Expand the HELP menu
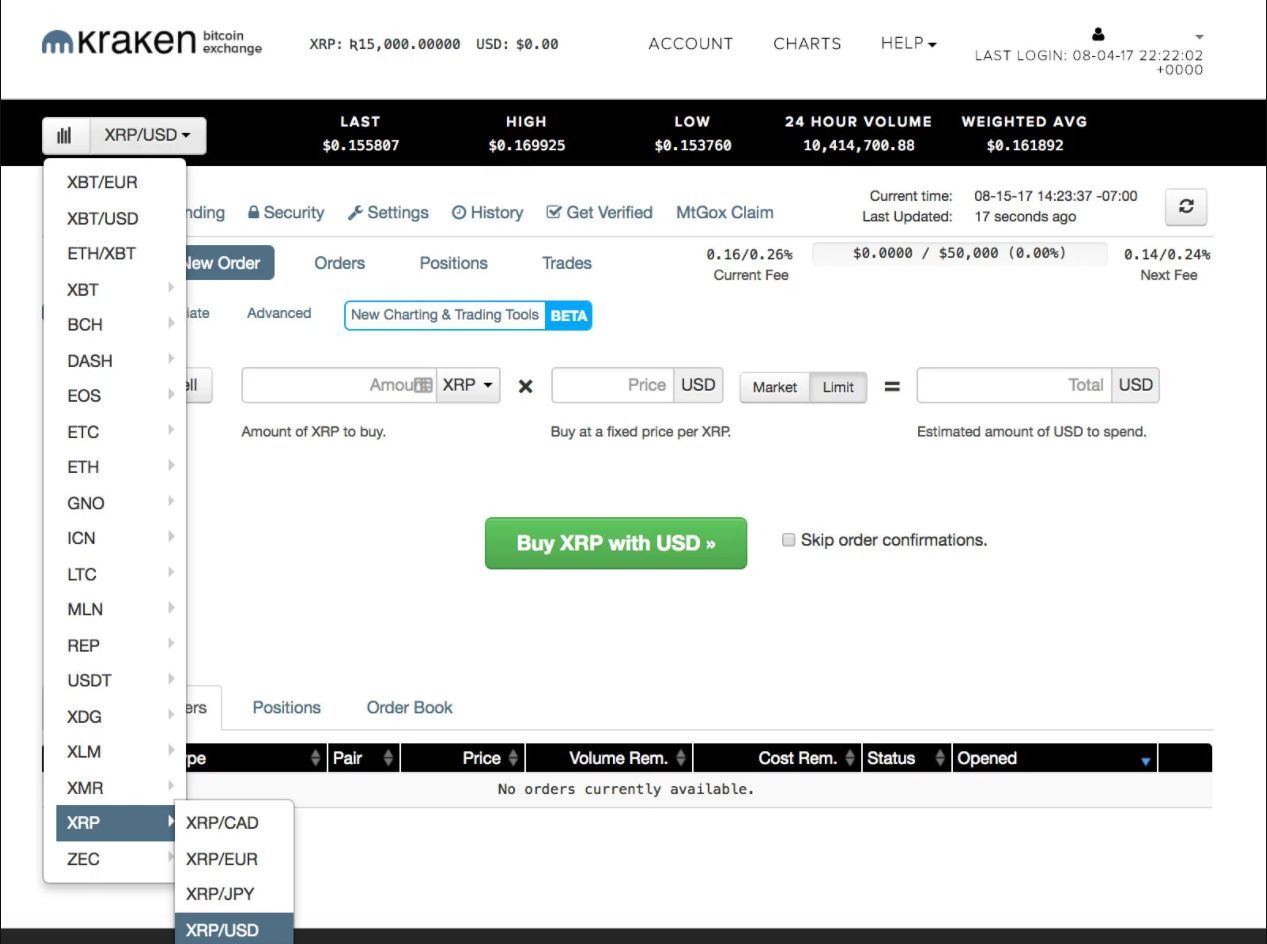 908,44
